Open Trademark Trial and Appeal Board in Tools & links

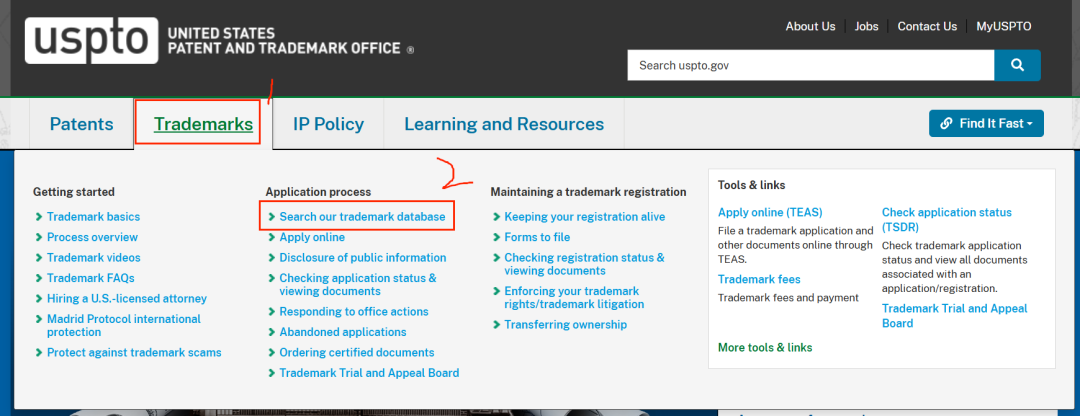pos(955,315)
